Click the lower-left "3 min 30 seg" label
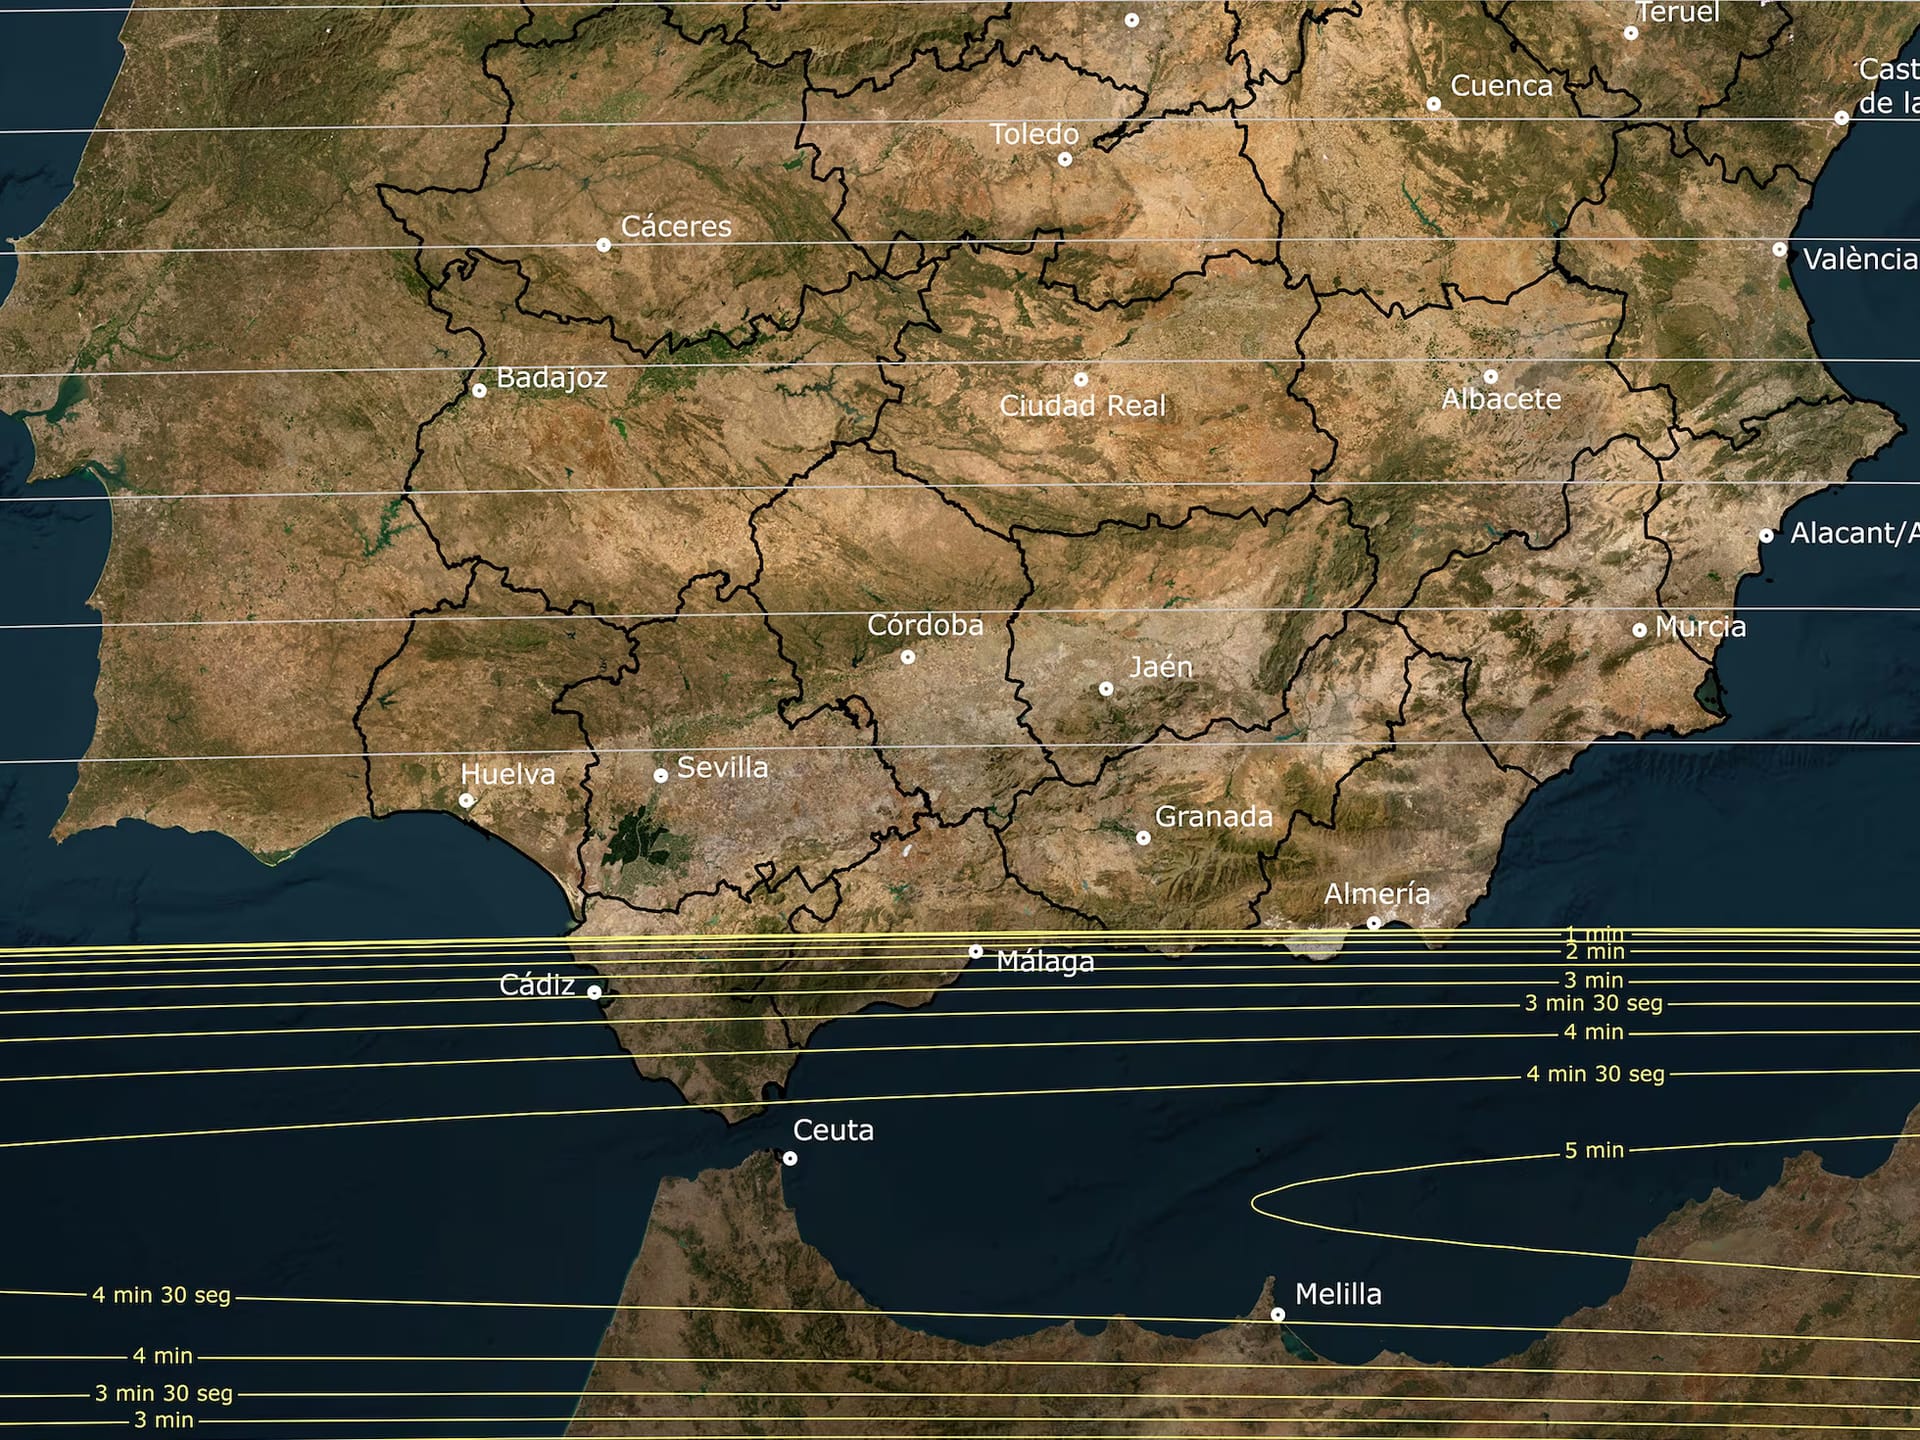Image resolution: width=1920 pixels, height=1440 pixels. [164, 1393]
